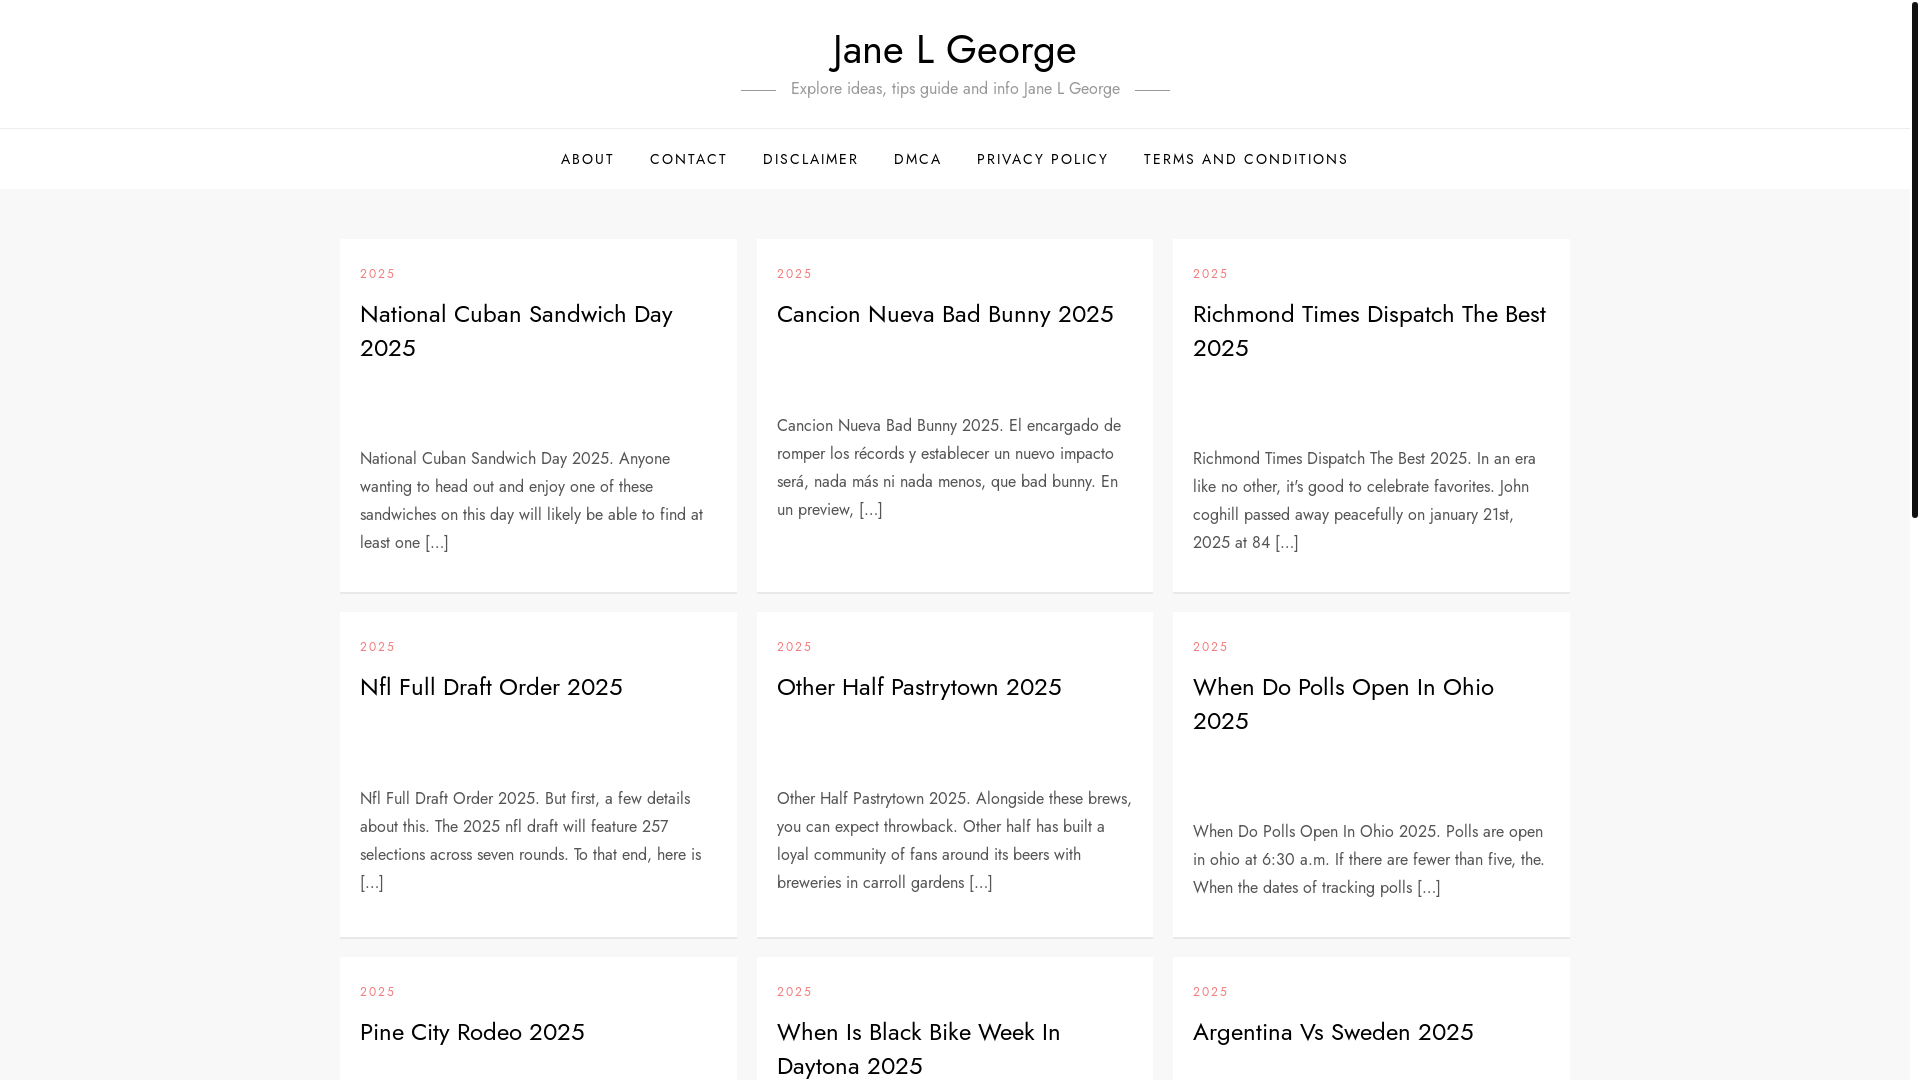Click the Other Half Pastrytown excerpt
This screenshot has width=1920, height=1080.
(954, 840)
